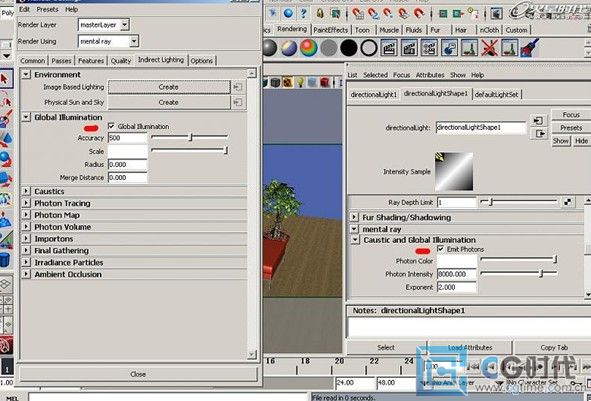Click the question mark help icon
This screenshot has height=401, width=591.
coord(304,13)
